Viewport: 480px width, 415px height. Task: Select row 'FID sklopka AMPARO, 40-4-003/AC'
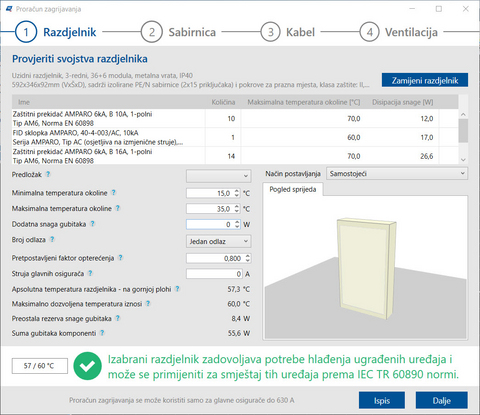pos(235,137)
